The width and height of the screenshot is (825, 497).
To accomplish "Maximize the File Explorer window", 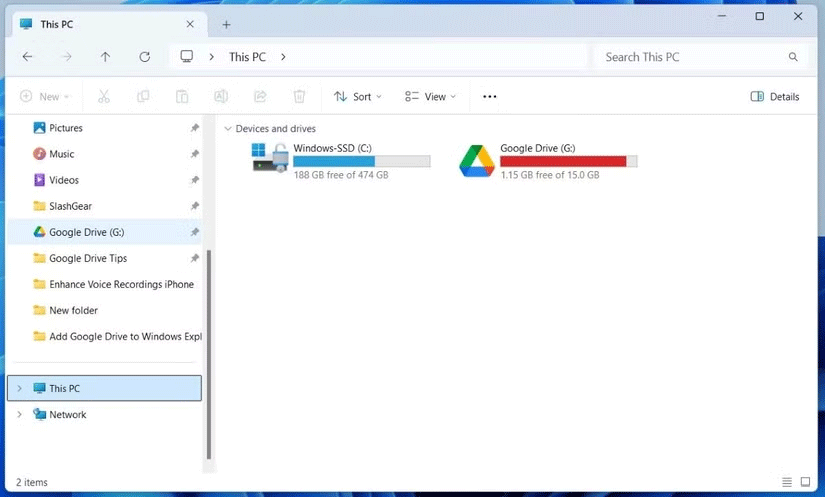I will click(760, 16).
